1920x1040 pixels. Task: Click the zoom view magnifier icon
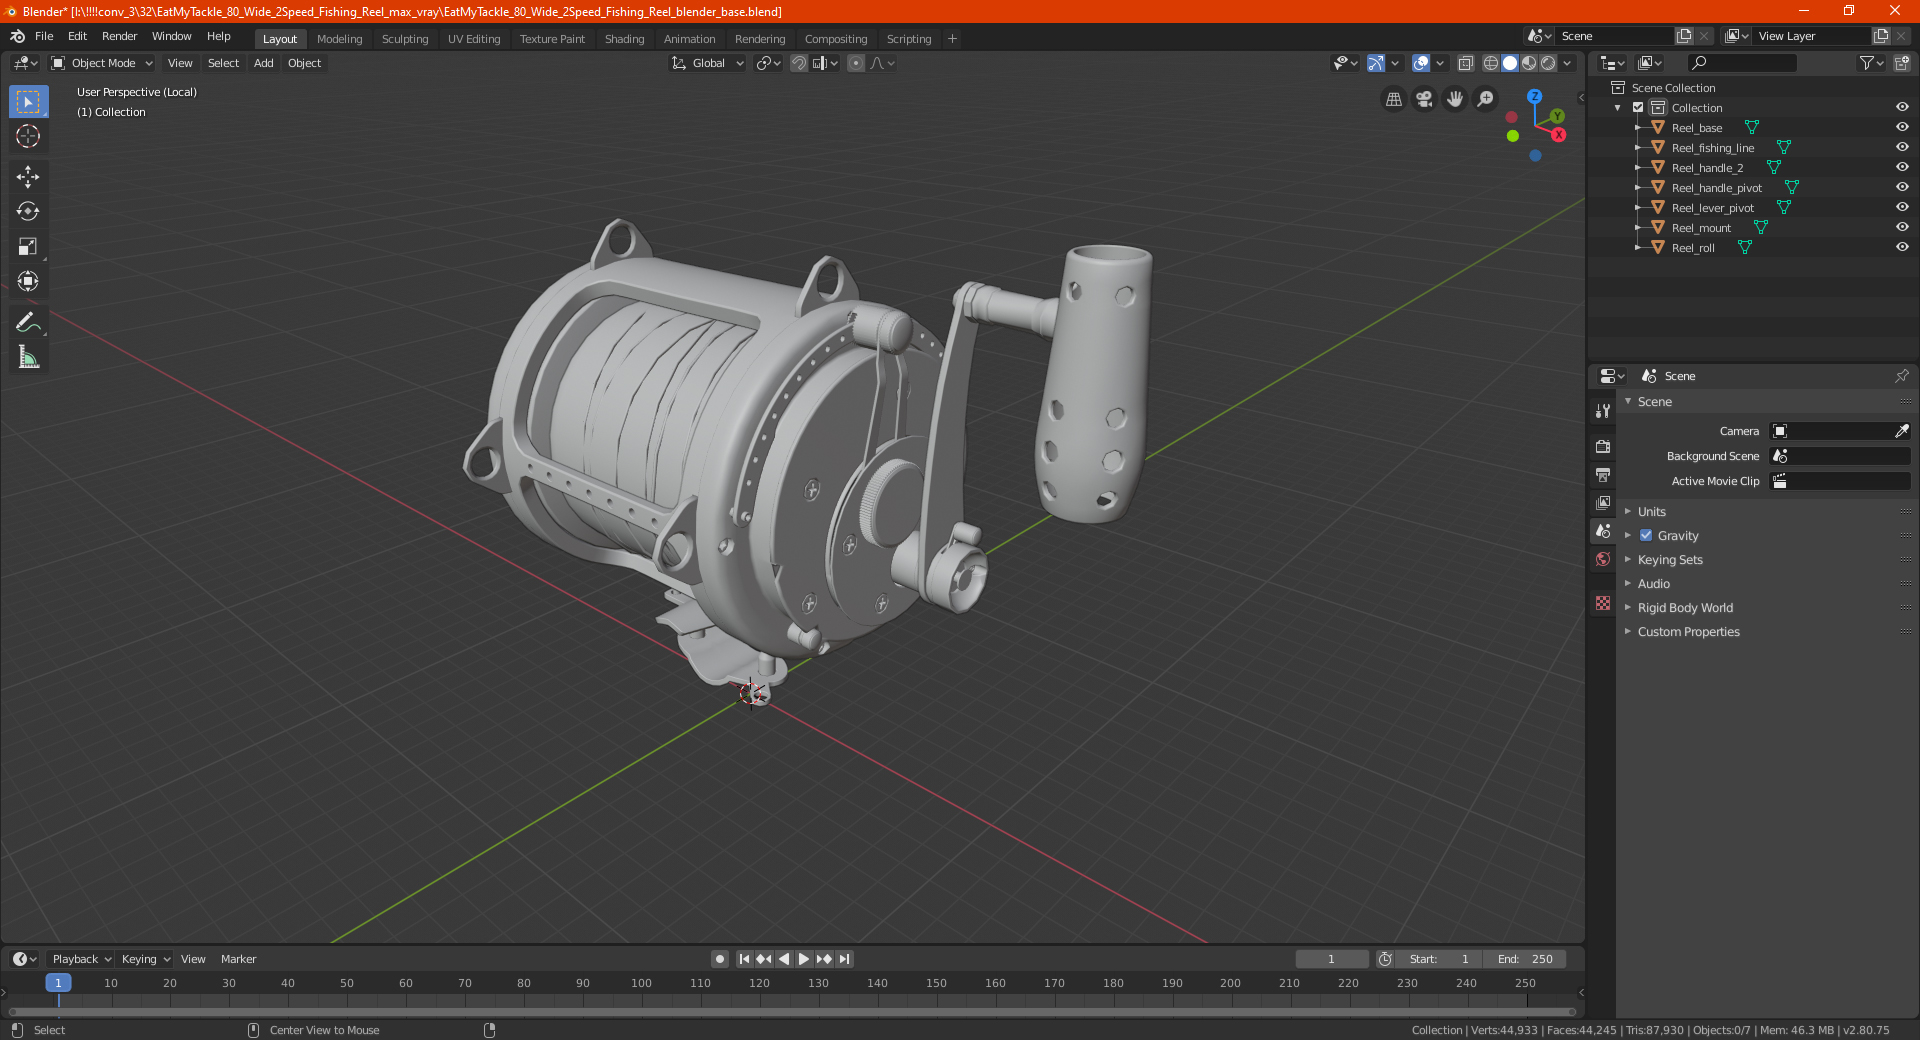point(1486,99)
